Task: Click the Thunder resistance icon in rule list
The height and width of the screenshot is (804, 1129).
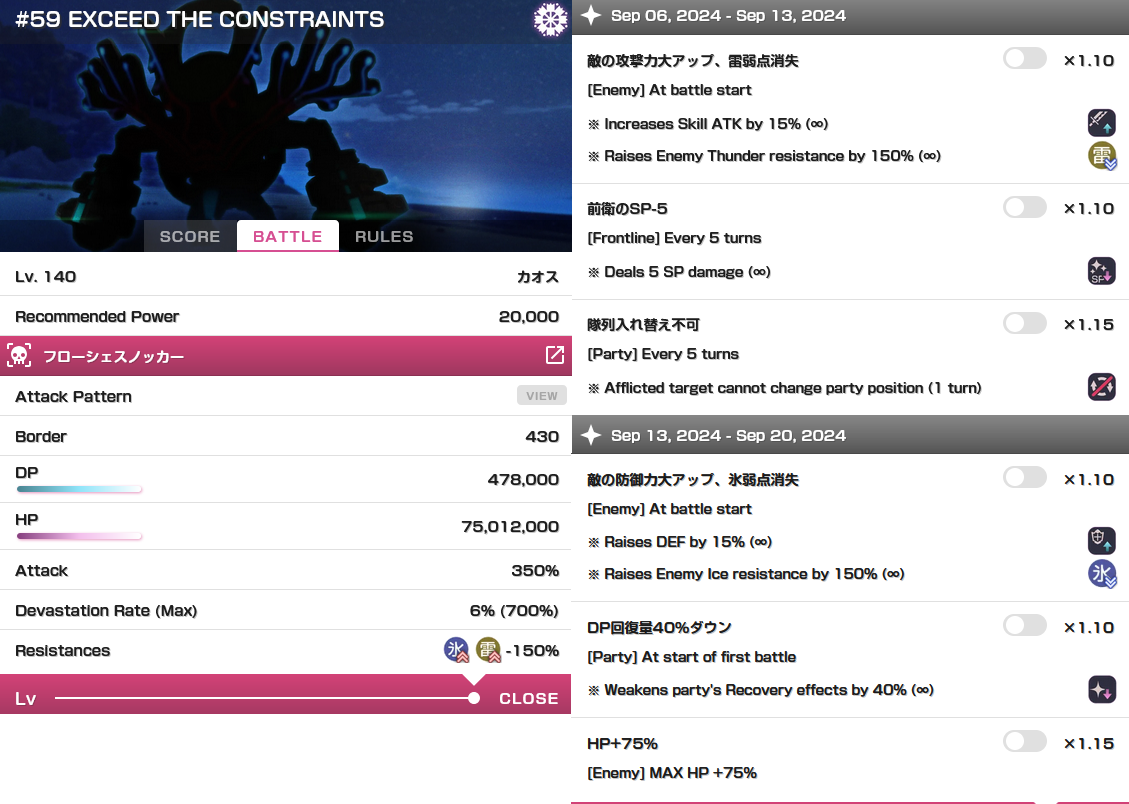Action: click(x=1102, y=155)
